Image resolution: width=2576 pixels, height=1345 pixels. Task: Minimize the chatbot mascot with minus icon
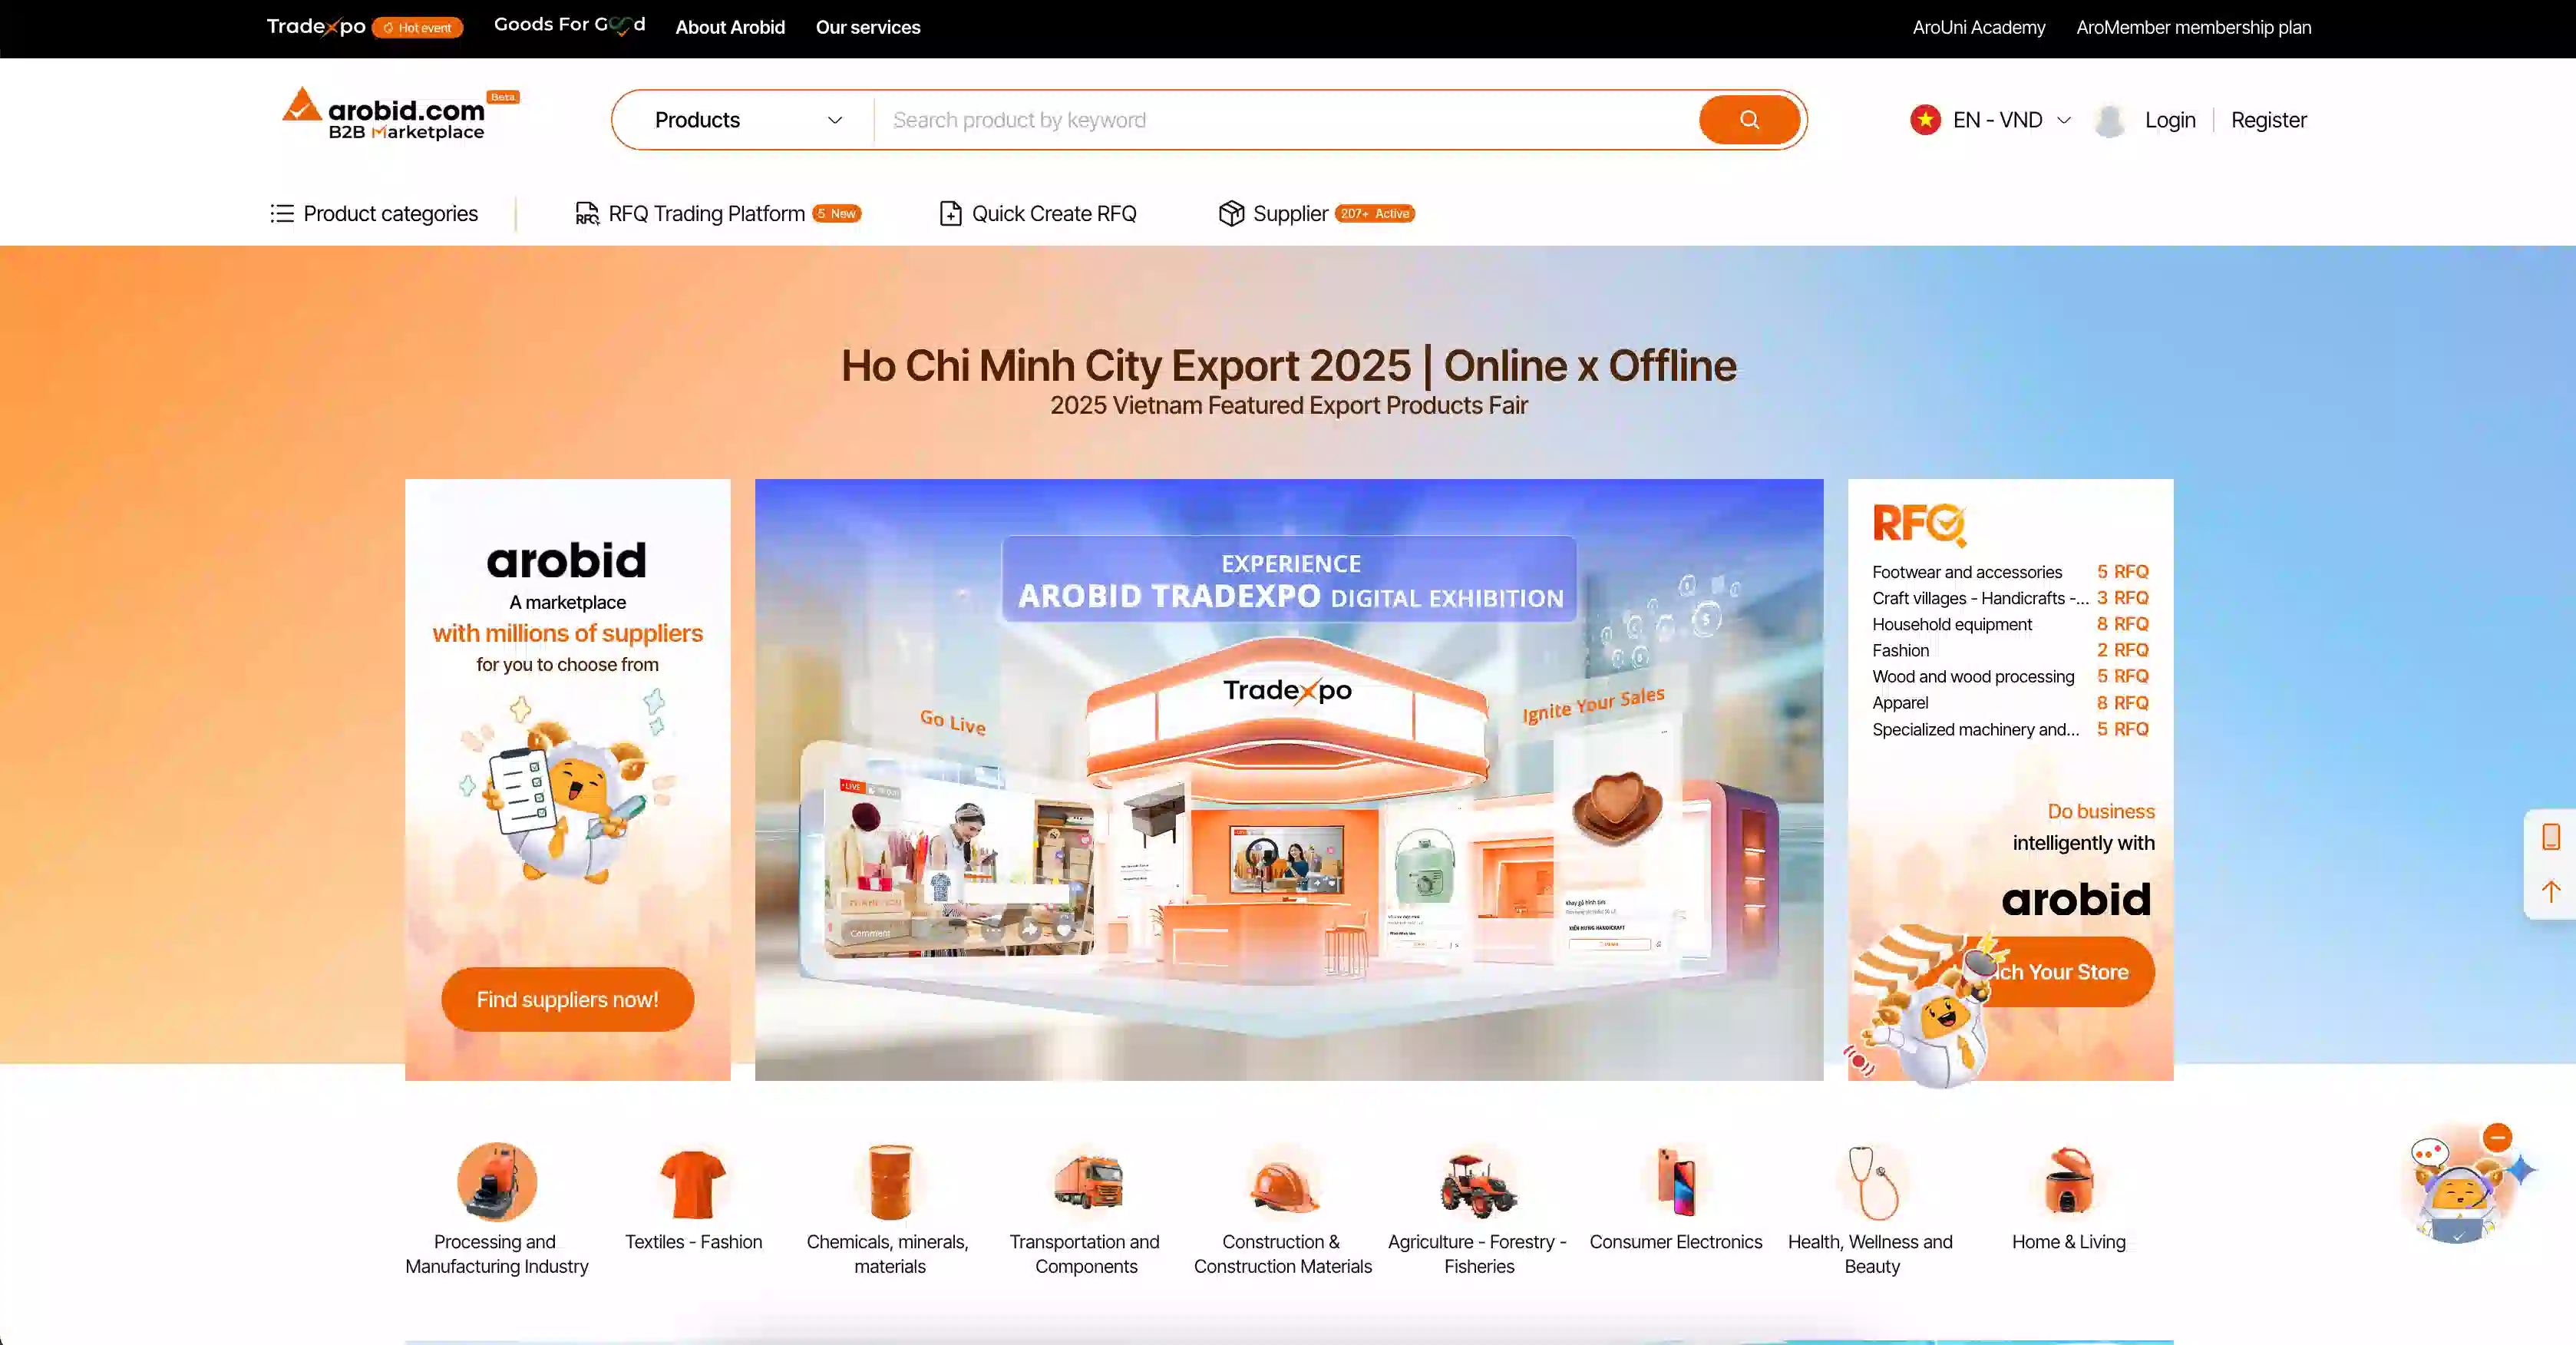point(2497,1137)
